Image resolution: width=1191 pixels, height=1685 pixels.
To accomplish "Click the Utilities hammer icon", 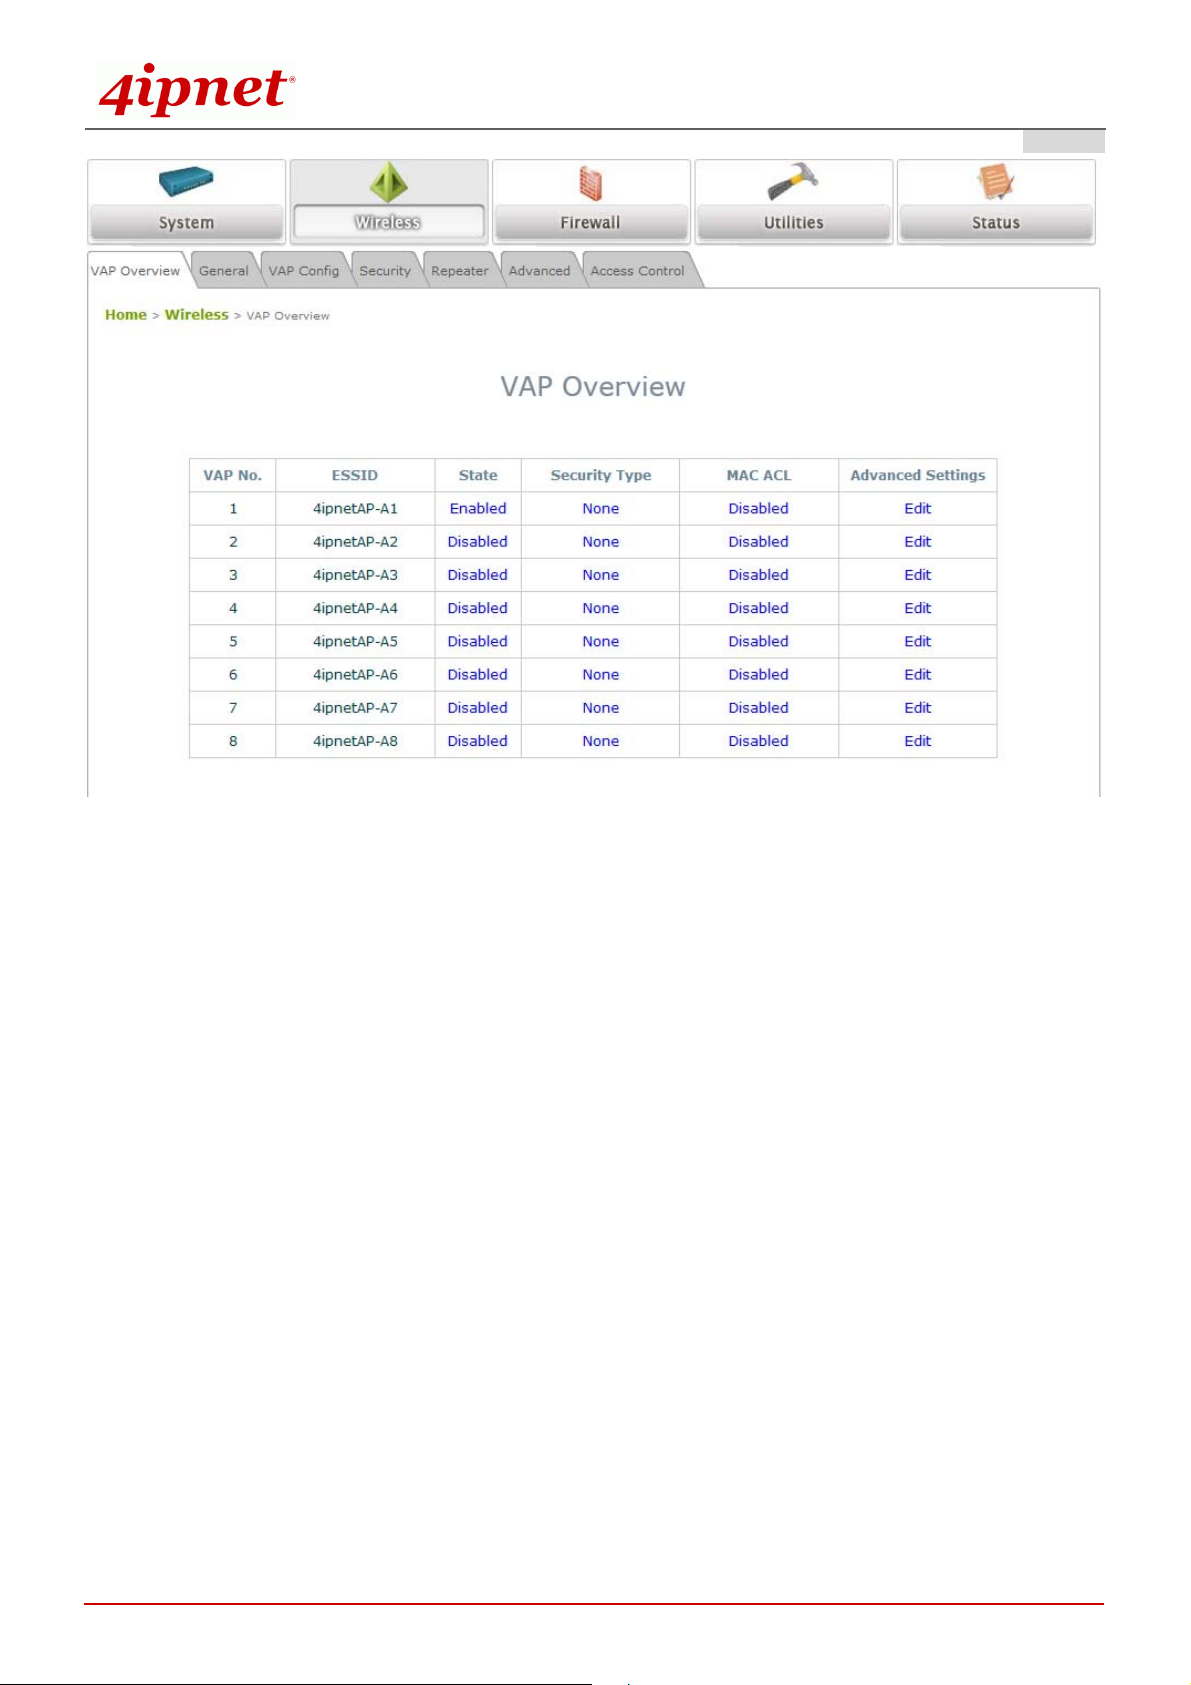I will [793, 183].
